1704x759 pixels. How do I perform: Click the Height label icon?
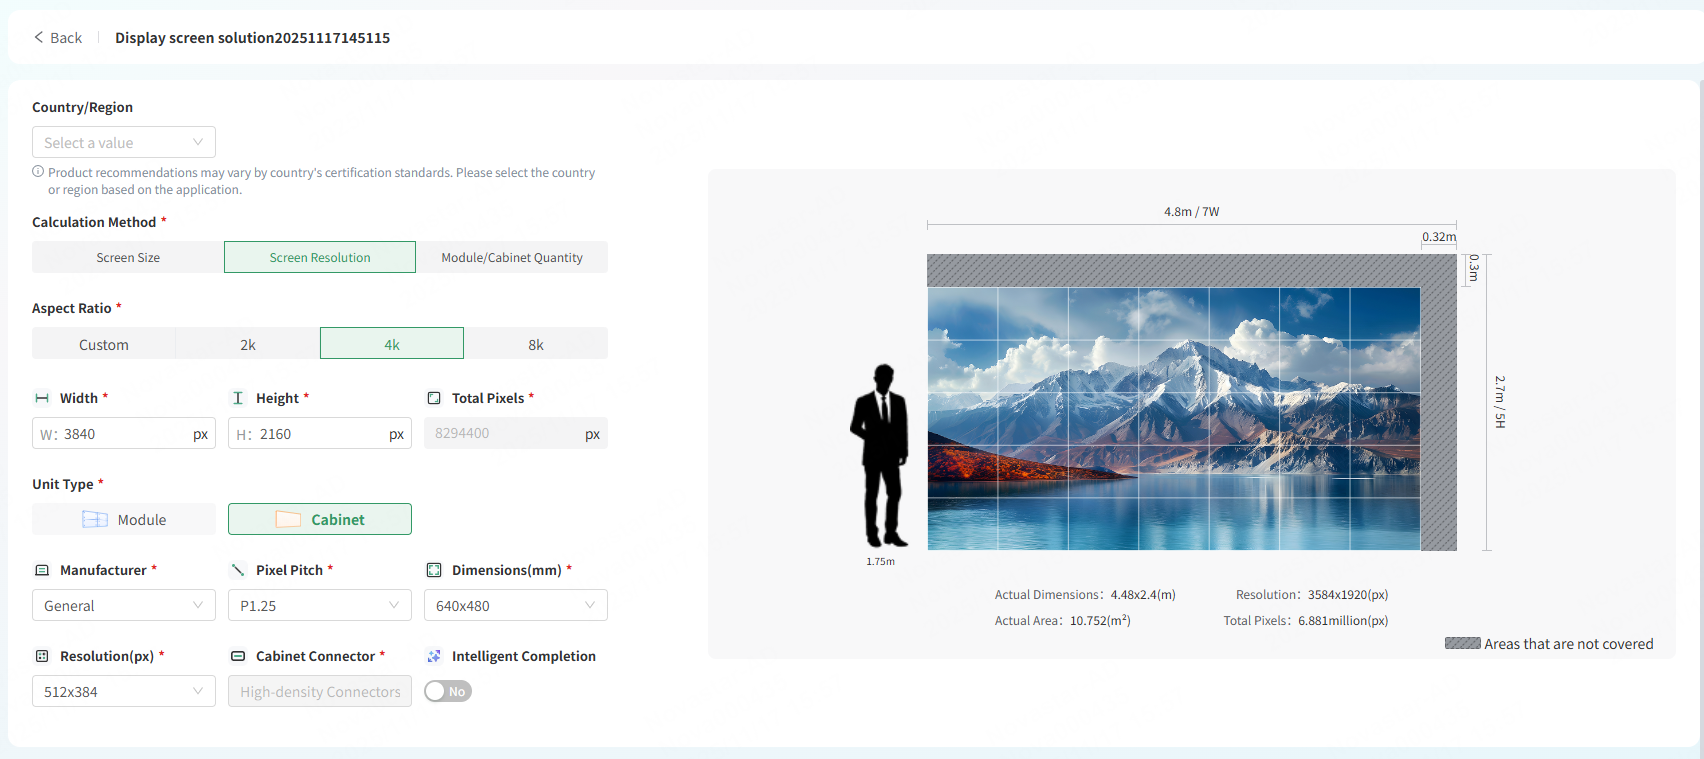238,398
